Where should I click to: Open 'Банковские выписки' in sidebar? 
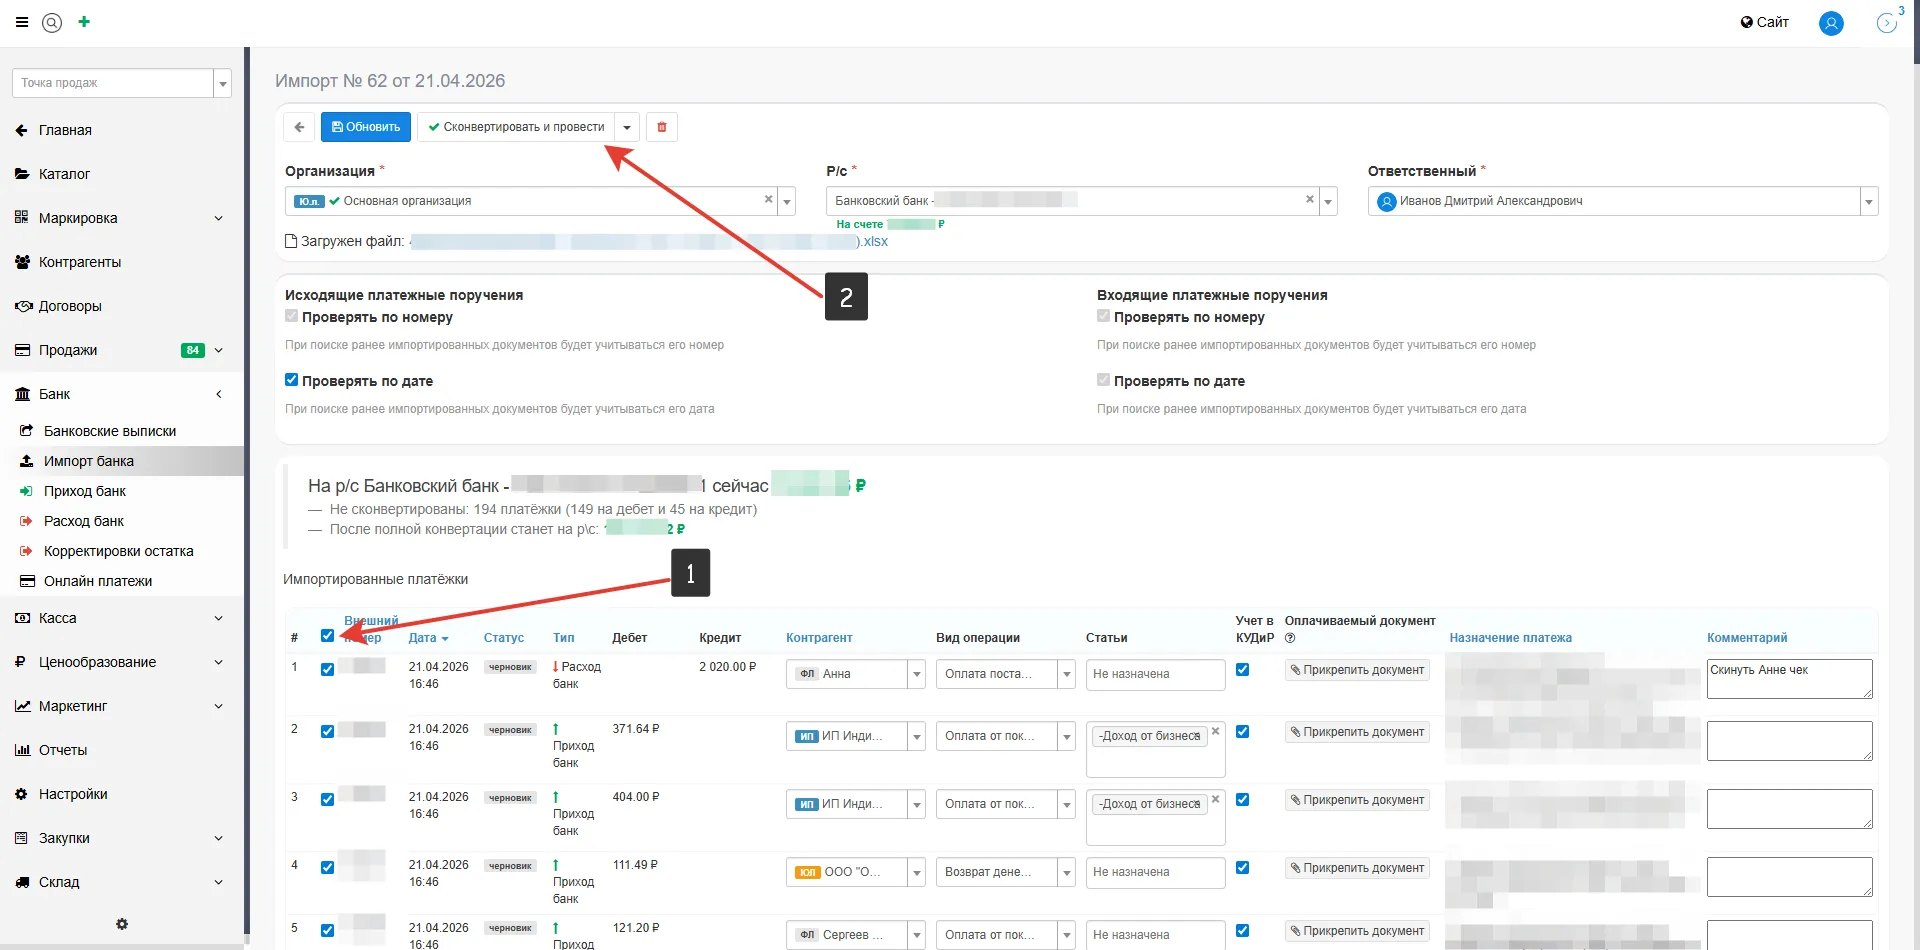tap(110, 431)
